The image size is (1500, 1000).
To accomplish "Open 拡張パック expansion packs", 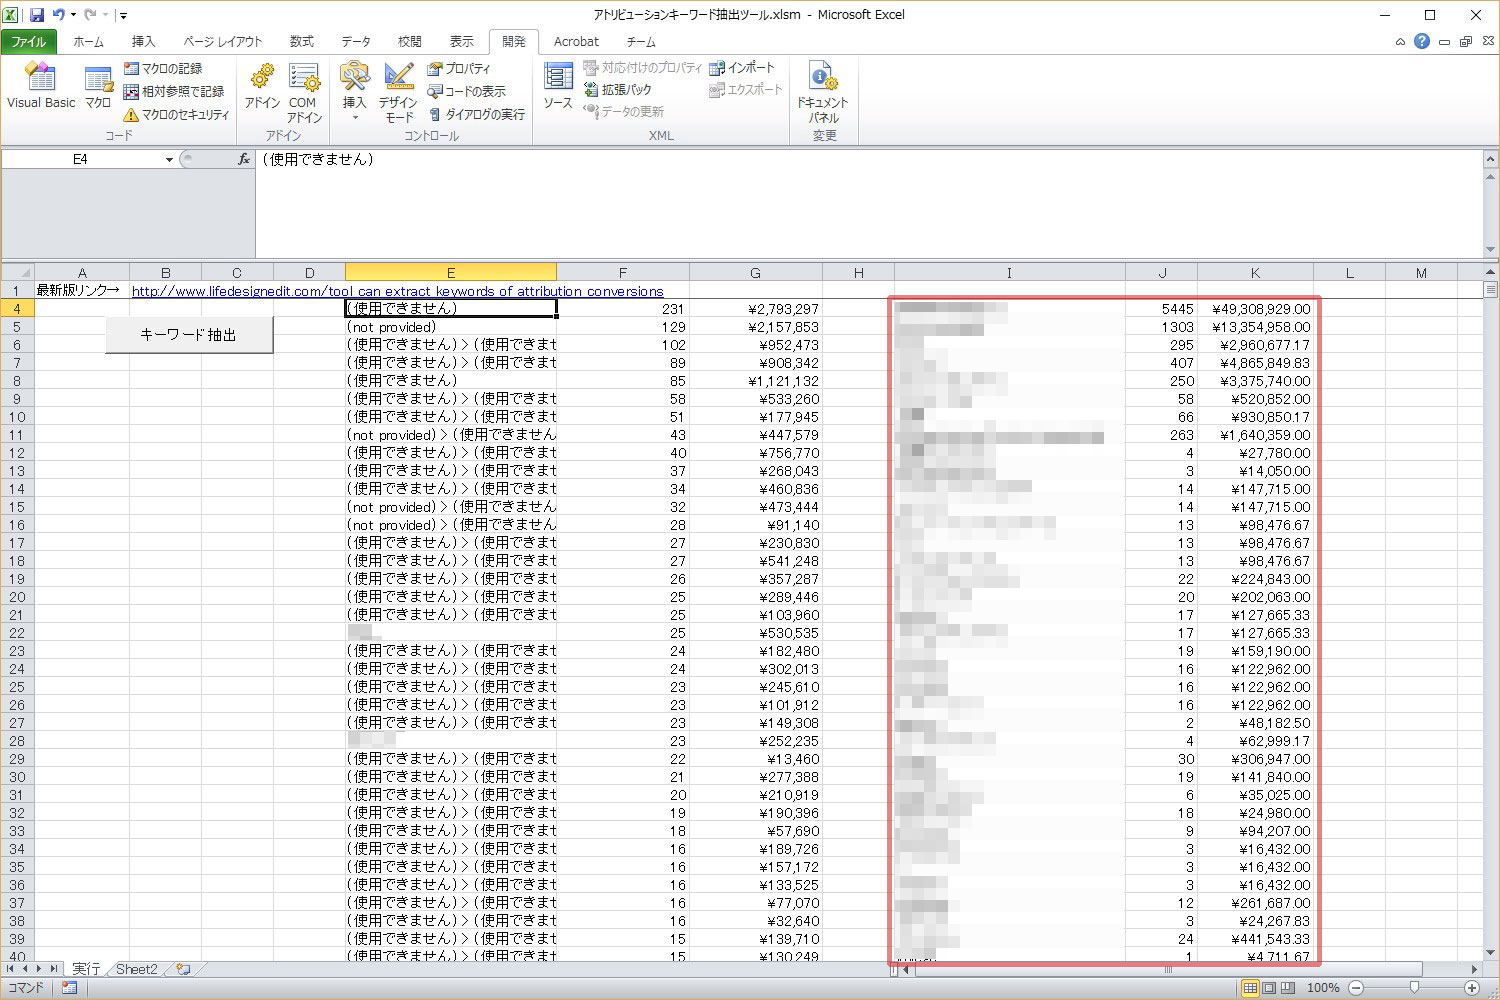I will coord(617,89).
